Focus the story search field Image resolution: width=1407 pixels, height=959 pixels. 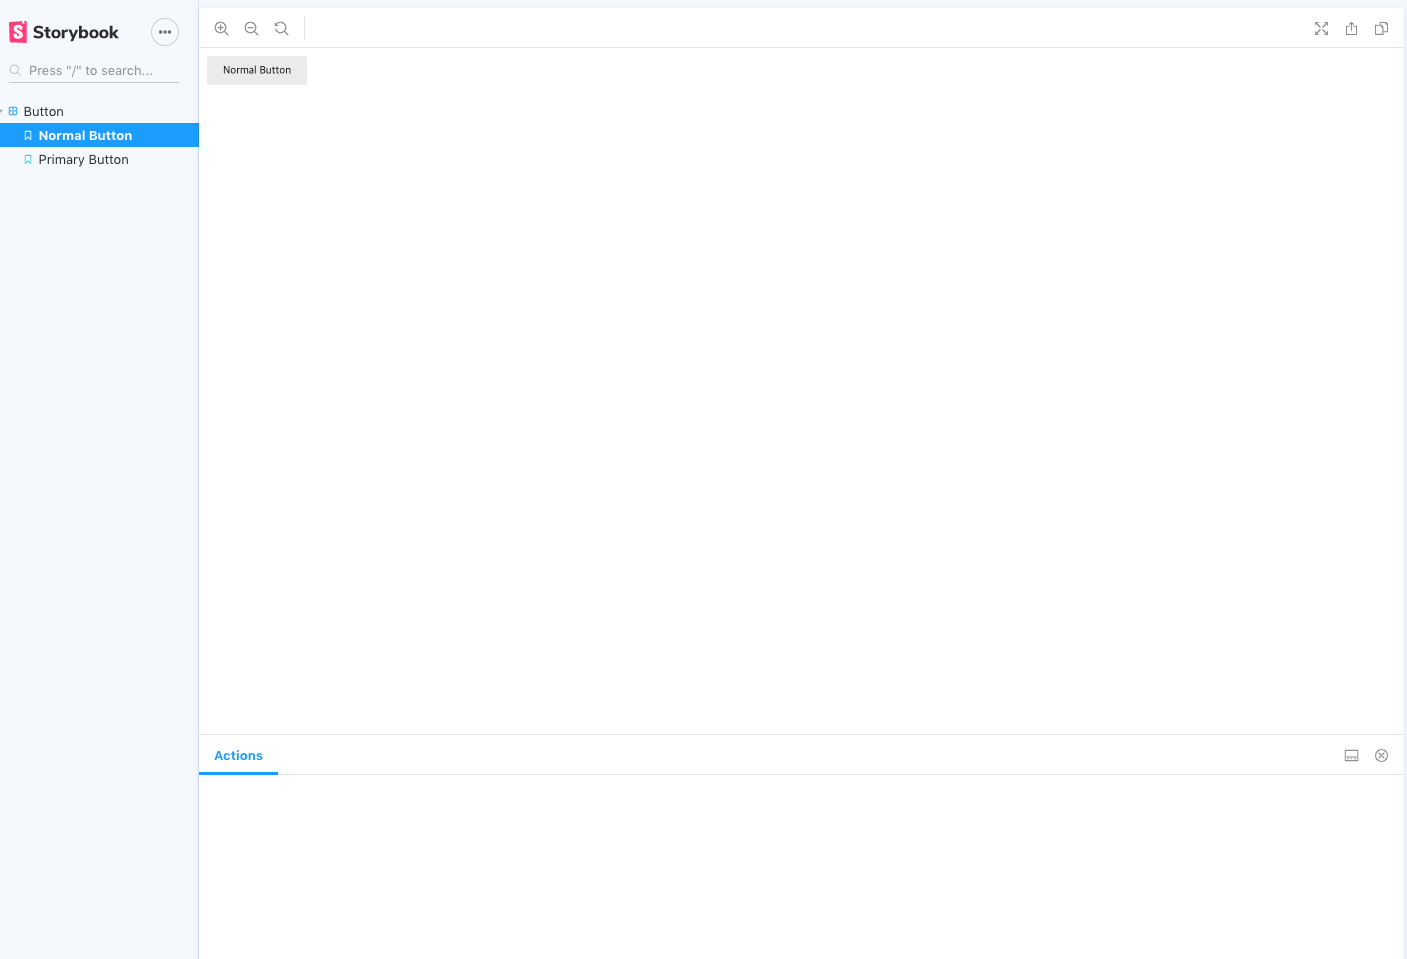[94, 71]
